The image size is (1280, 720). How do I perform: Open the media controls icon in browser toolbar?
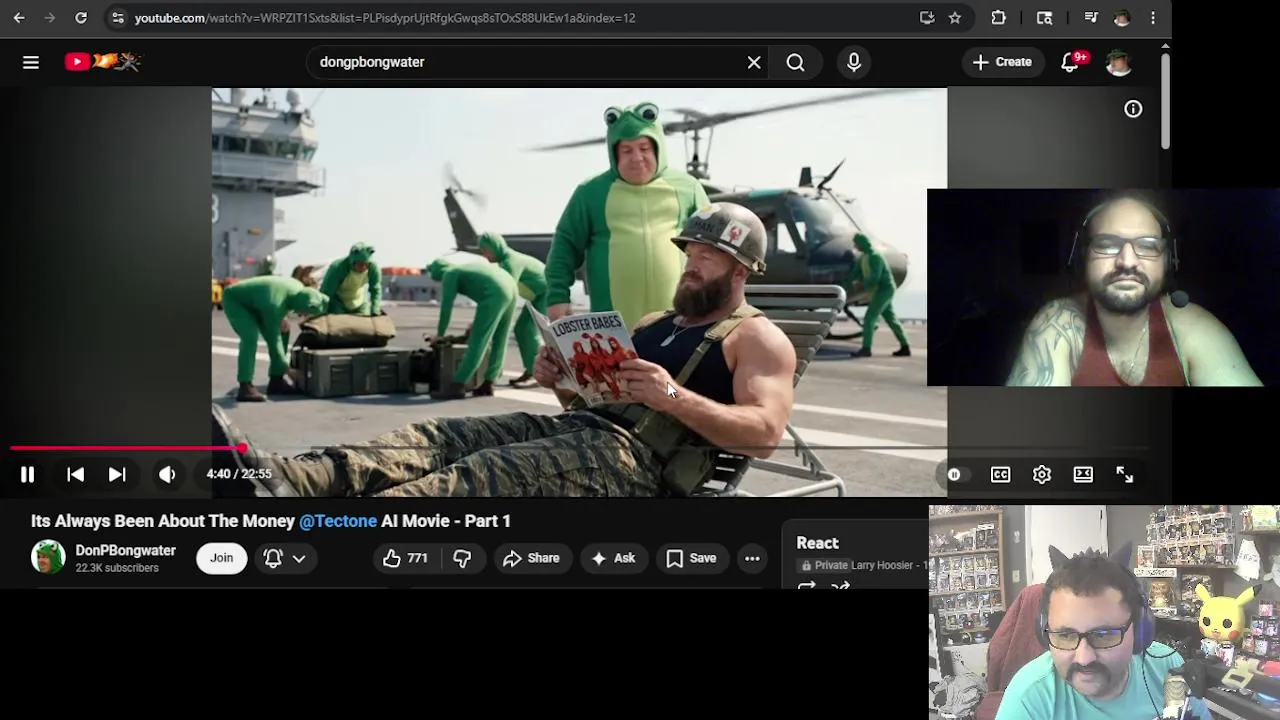[1091, 17]
